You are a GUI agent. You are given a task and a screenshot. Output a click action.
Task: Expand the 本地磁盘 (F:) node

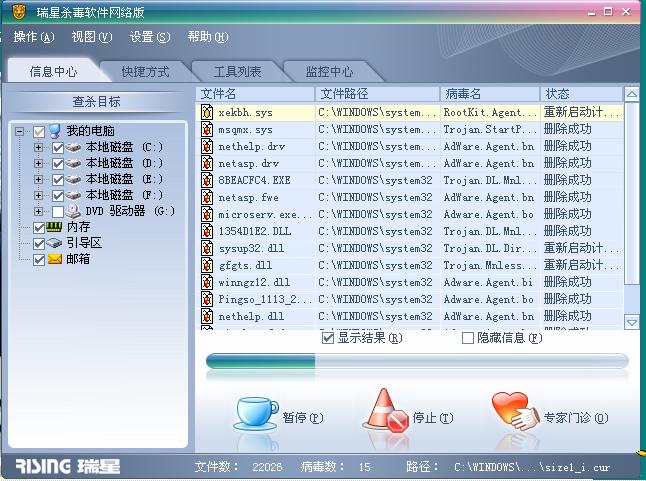click(38, 196)
